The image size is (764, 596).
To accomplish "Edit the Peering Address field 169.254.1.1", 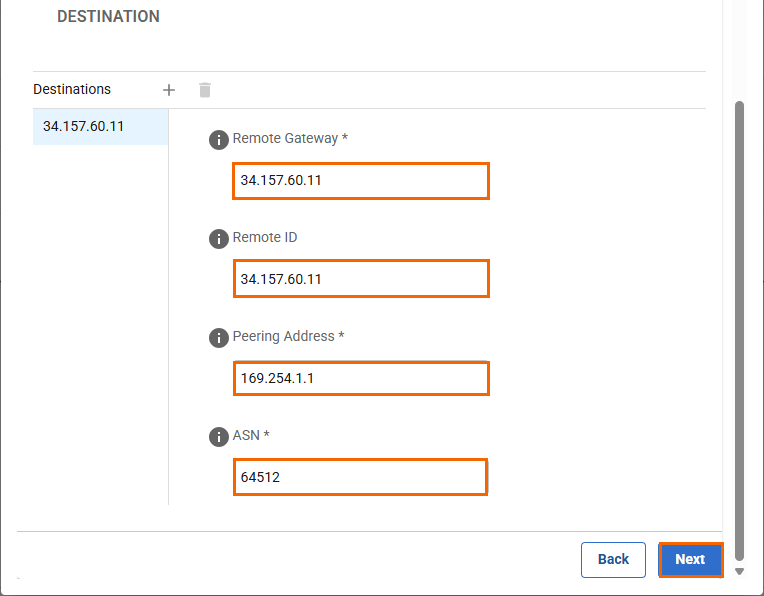I will 360,379.
